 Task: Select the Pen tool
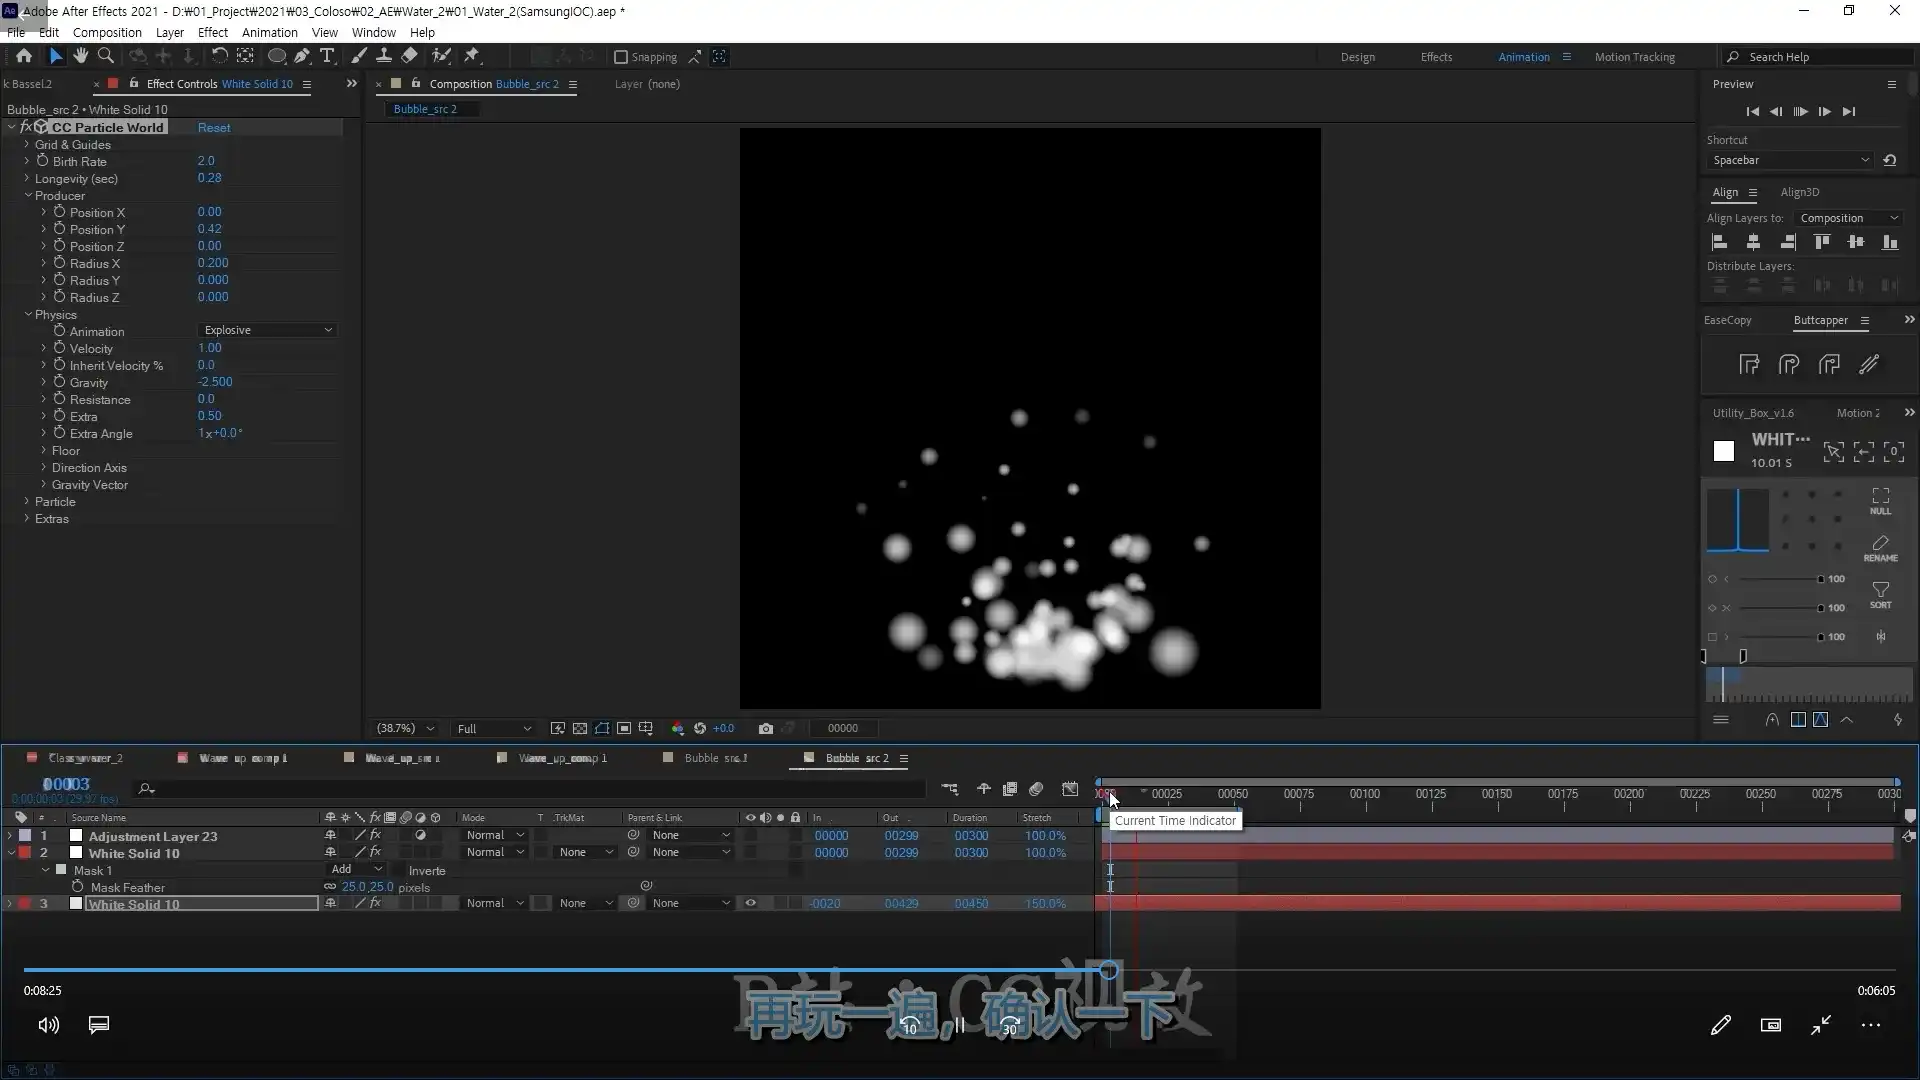303,56
